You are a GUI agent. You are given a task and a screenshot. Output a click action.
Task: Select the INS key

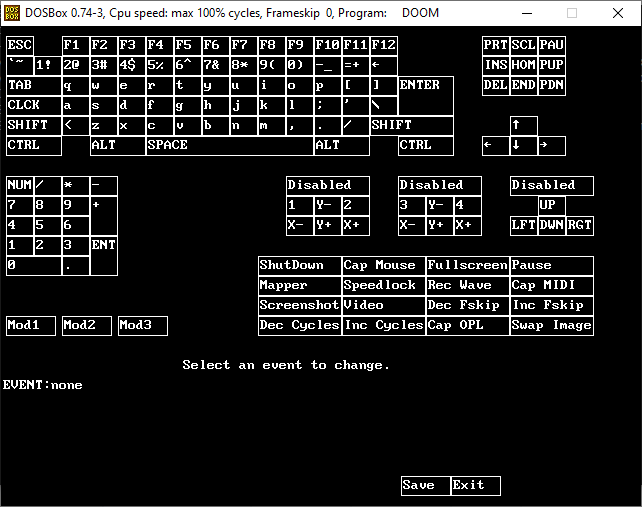(496, 65)
